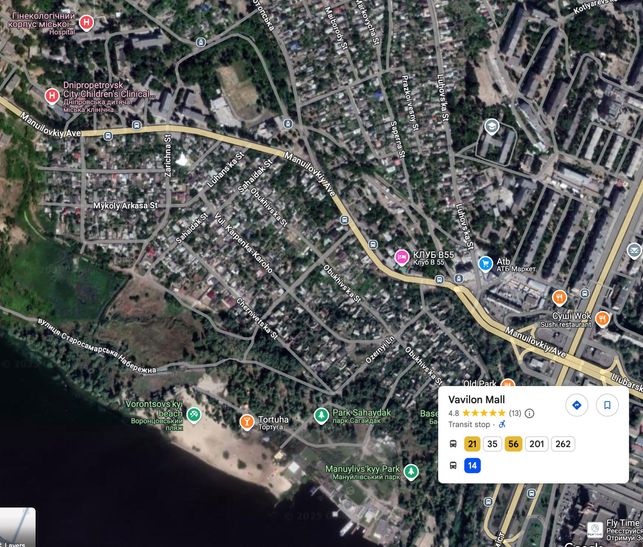
Task: Select route 201 chip
Action: pyautogui.click(x=536, y=444)
